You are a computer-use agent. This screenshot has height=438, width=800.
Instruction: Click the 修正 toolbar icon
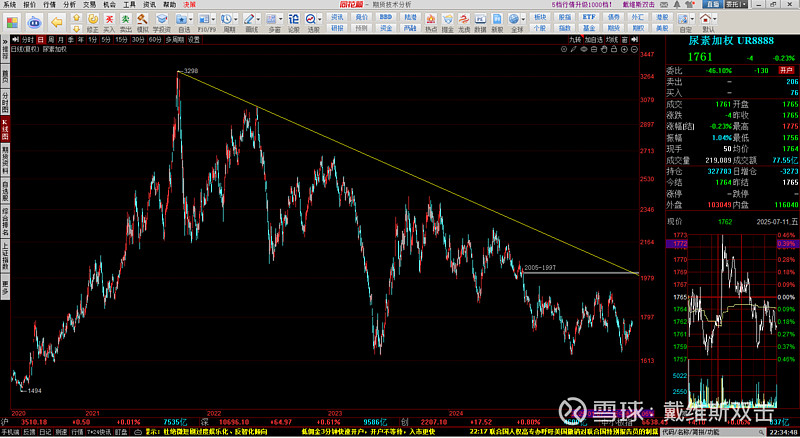[x=93, y=19]
